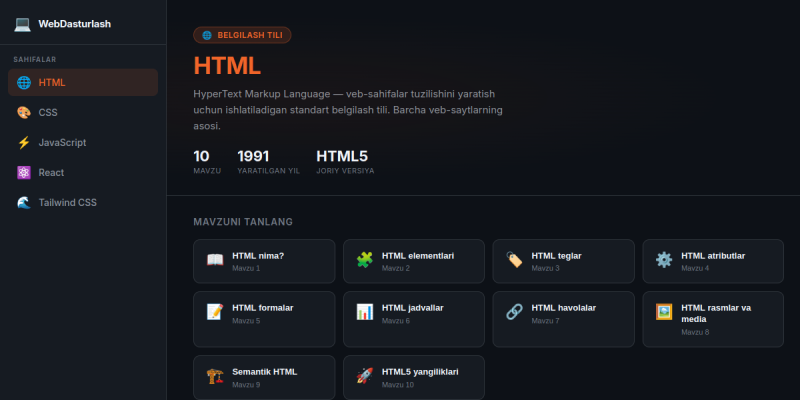This screenshot has height=400, width=800.
Task: Click the open book icon on HTML nima? card
Action: point(215,260)
